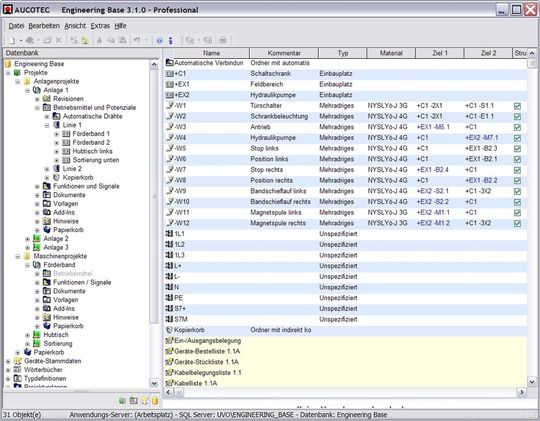
Task: Click the Save disk toolbar icon
Action: pos(47,40)
